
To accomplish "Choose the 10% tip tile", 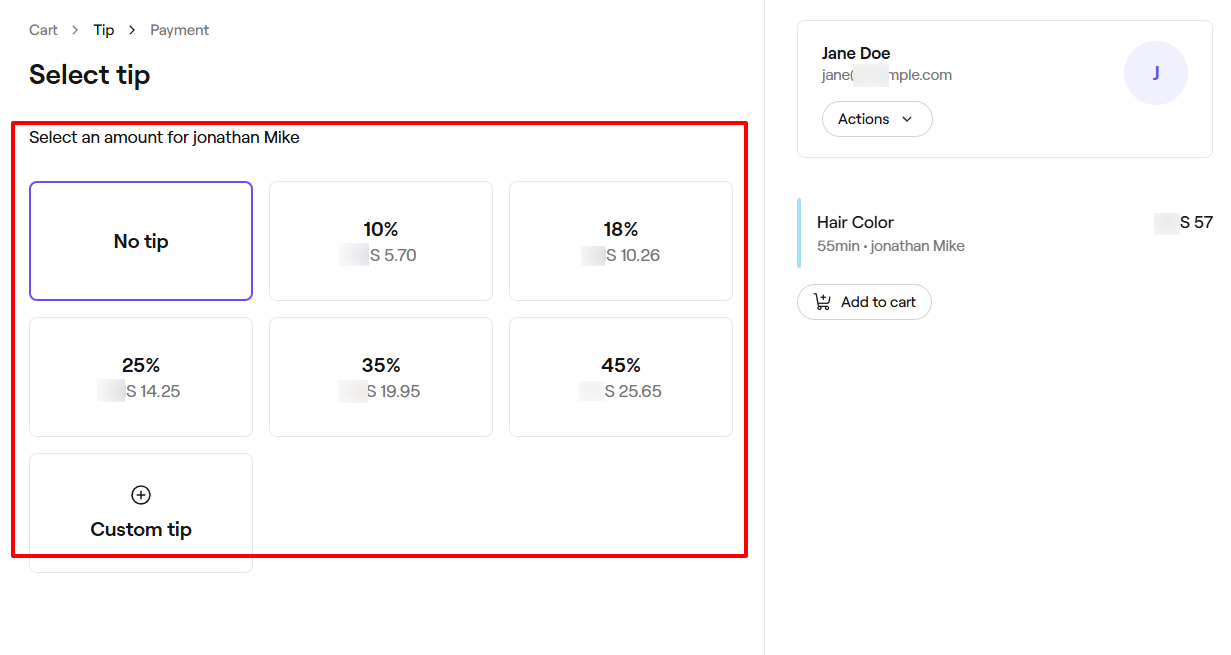I will tap(381, 241).
